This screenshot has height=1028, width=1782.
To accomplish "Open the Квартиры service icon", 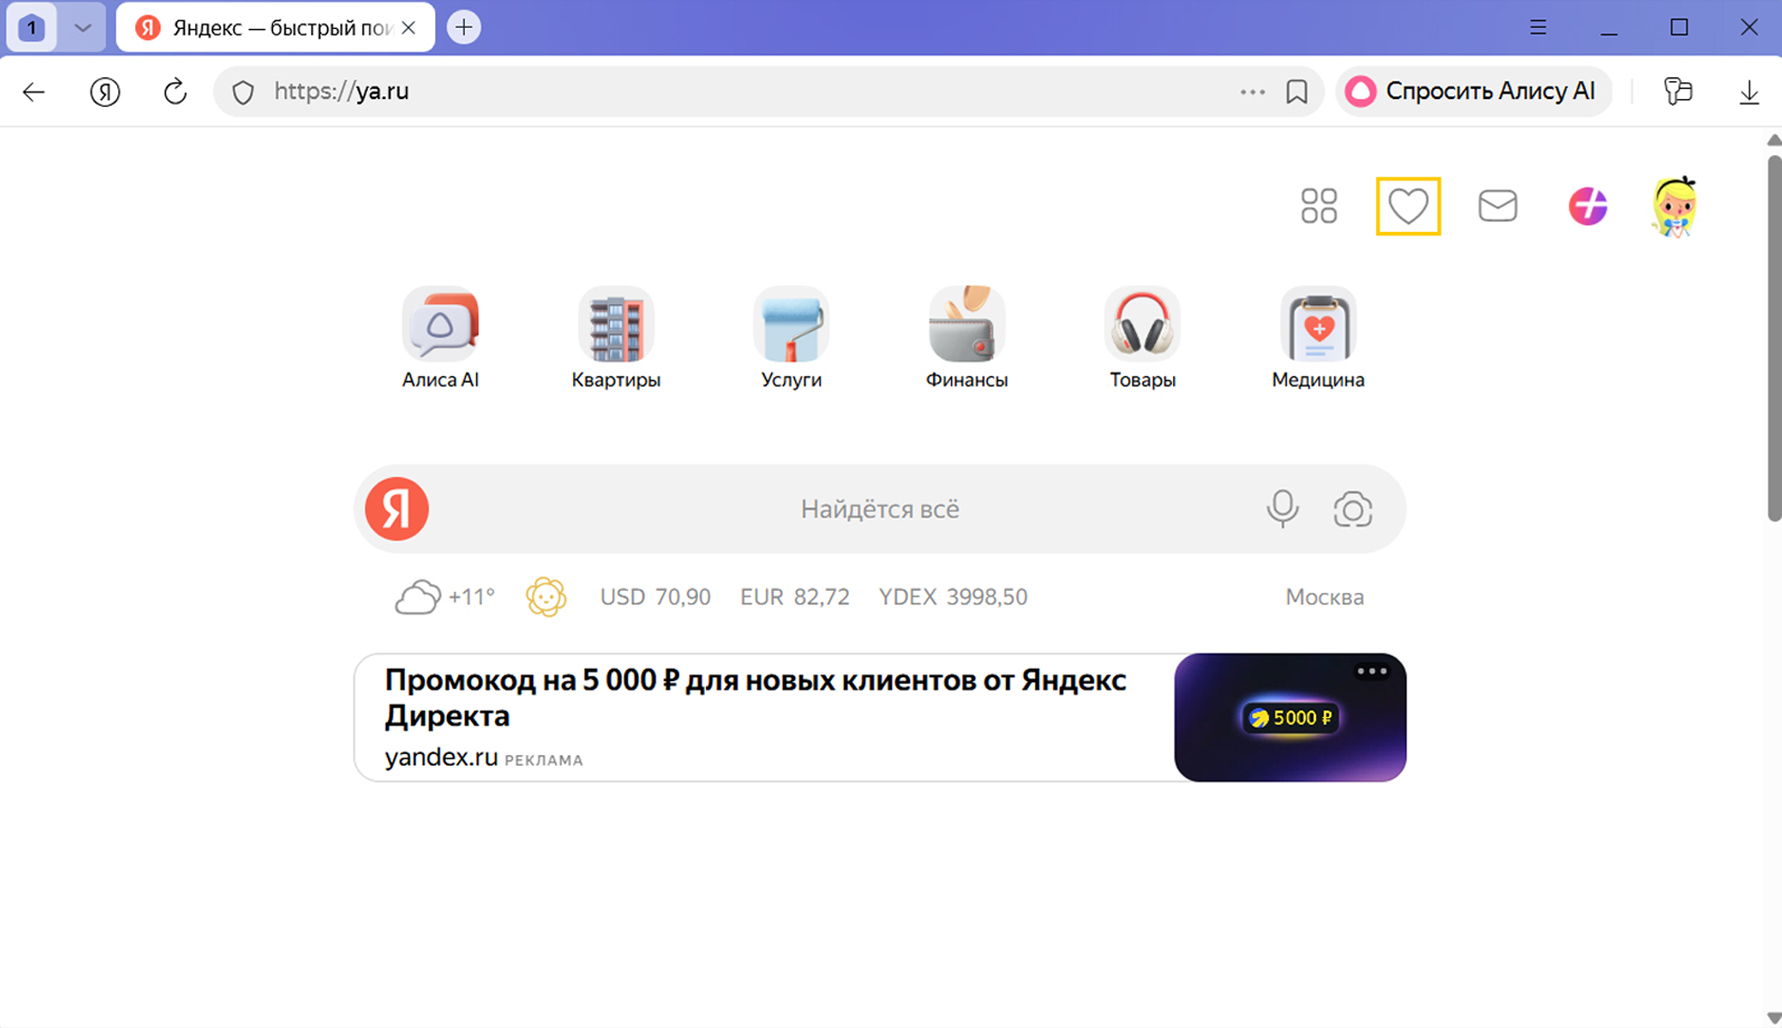I will click(616, 324).
